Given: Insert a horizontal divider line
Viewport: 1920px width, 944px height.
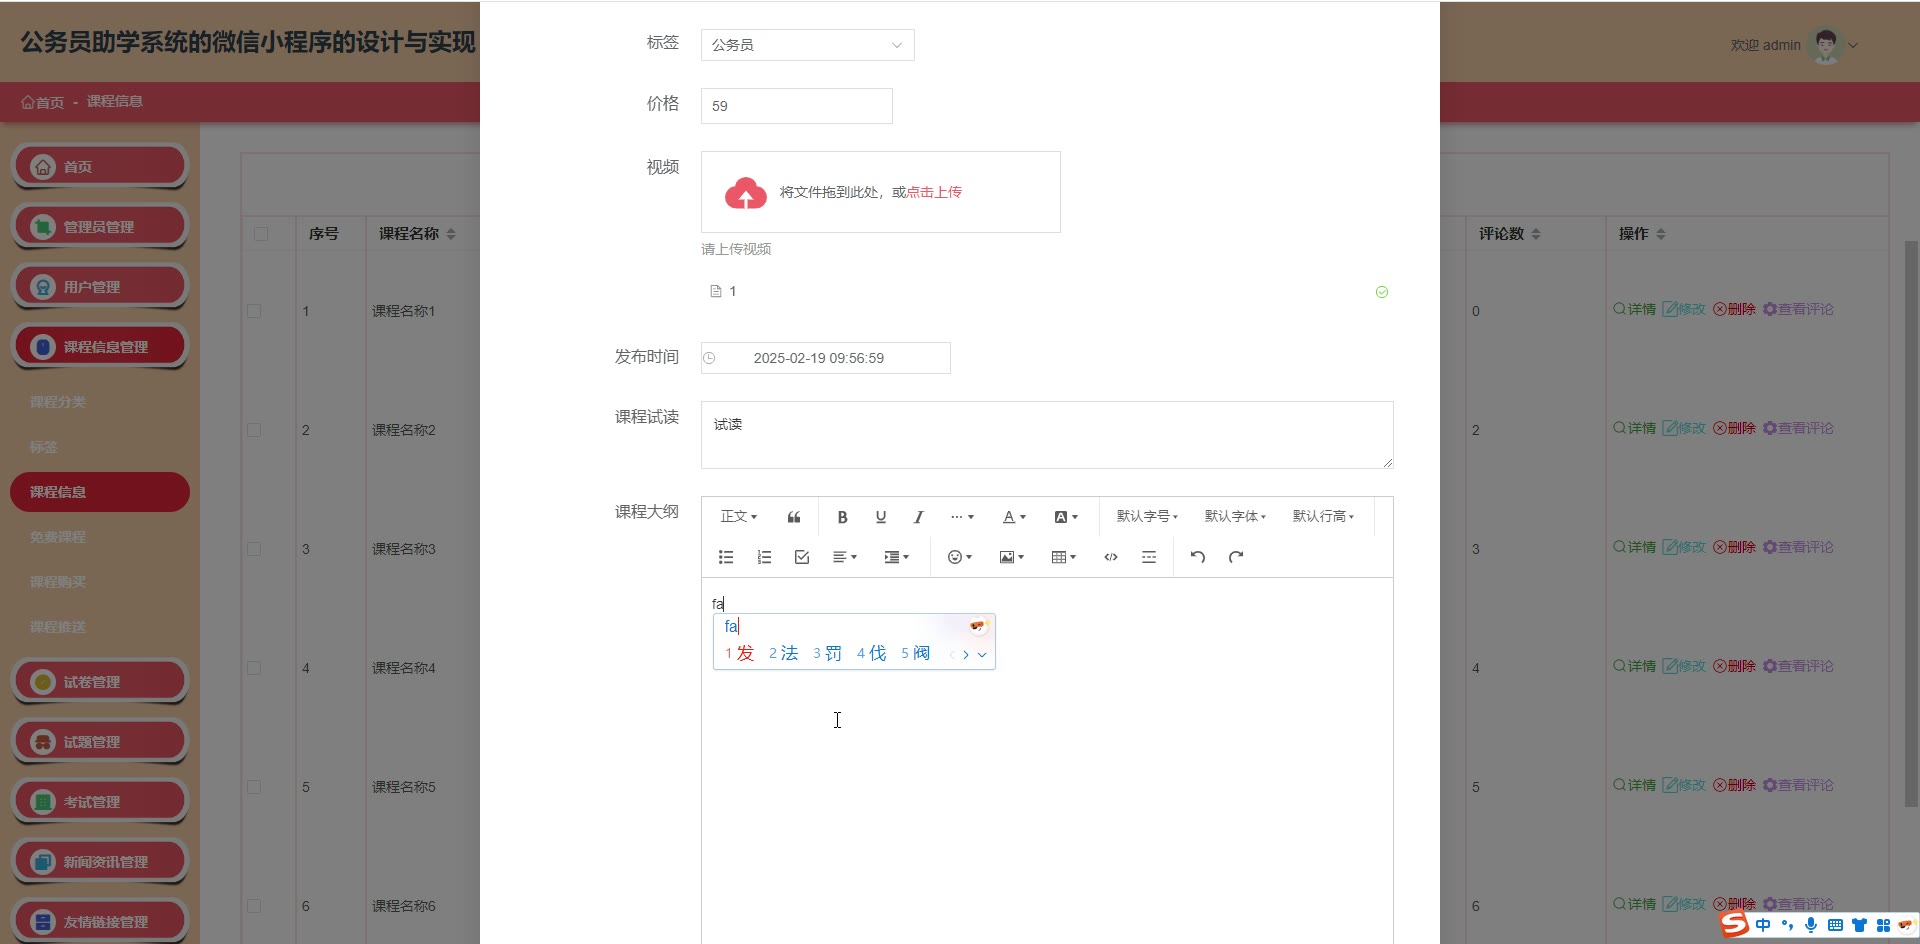Looking at the screenshot, I should click(1149, 557).
